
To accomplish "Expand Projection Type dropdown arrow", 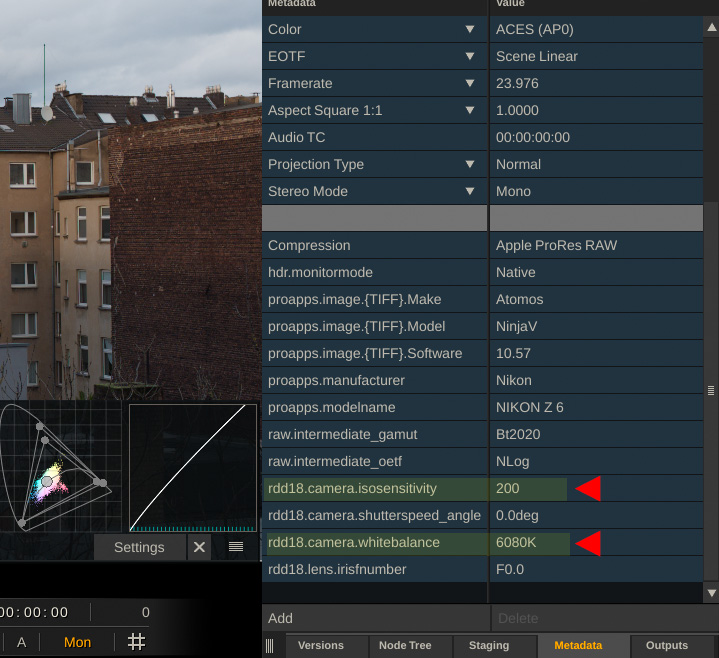I will (470, 164).
